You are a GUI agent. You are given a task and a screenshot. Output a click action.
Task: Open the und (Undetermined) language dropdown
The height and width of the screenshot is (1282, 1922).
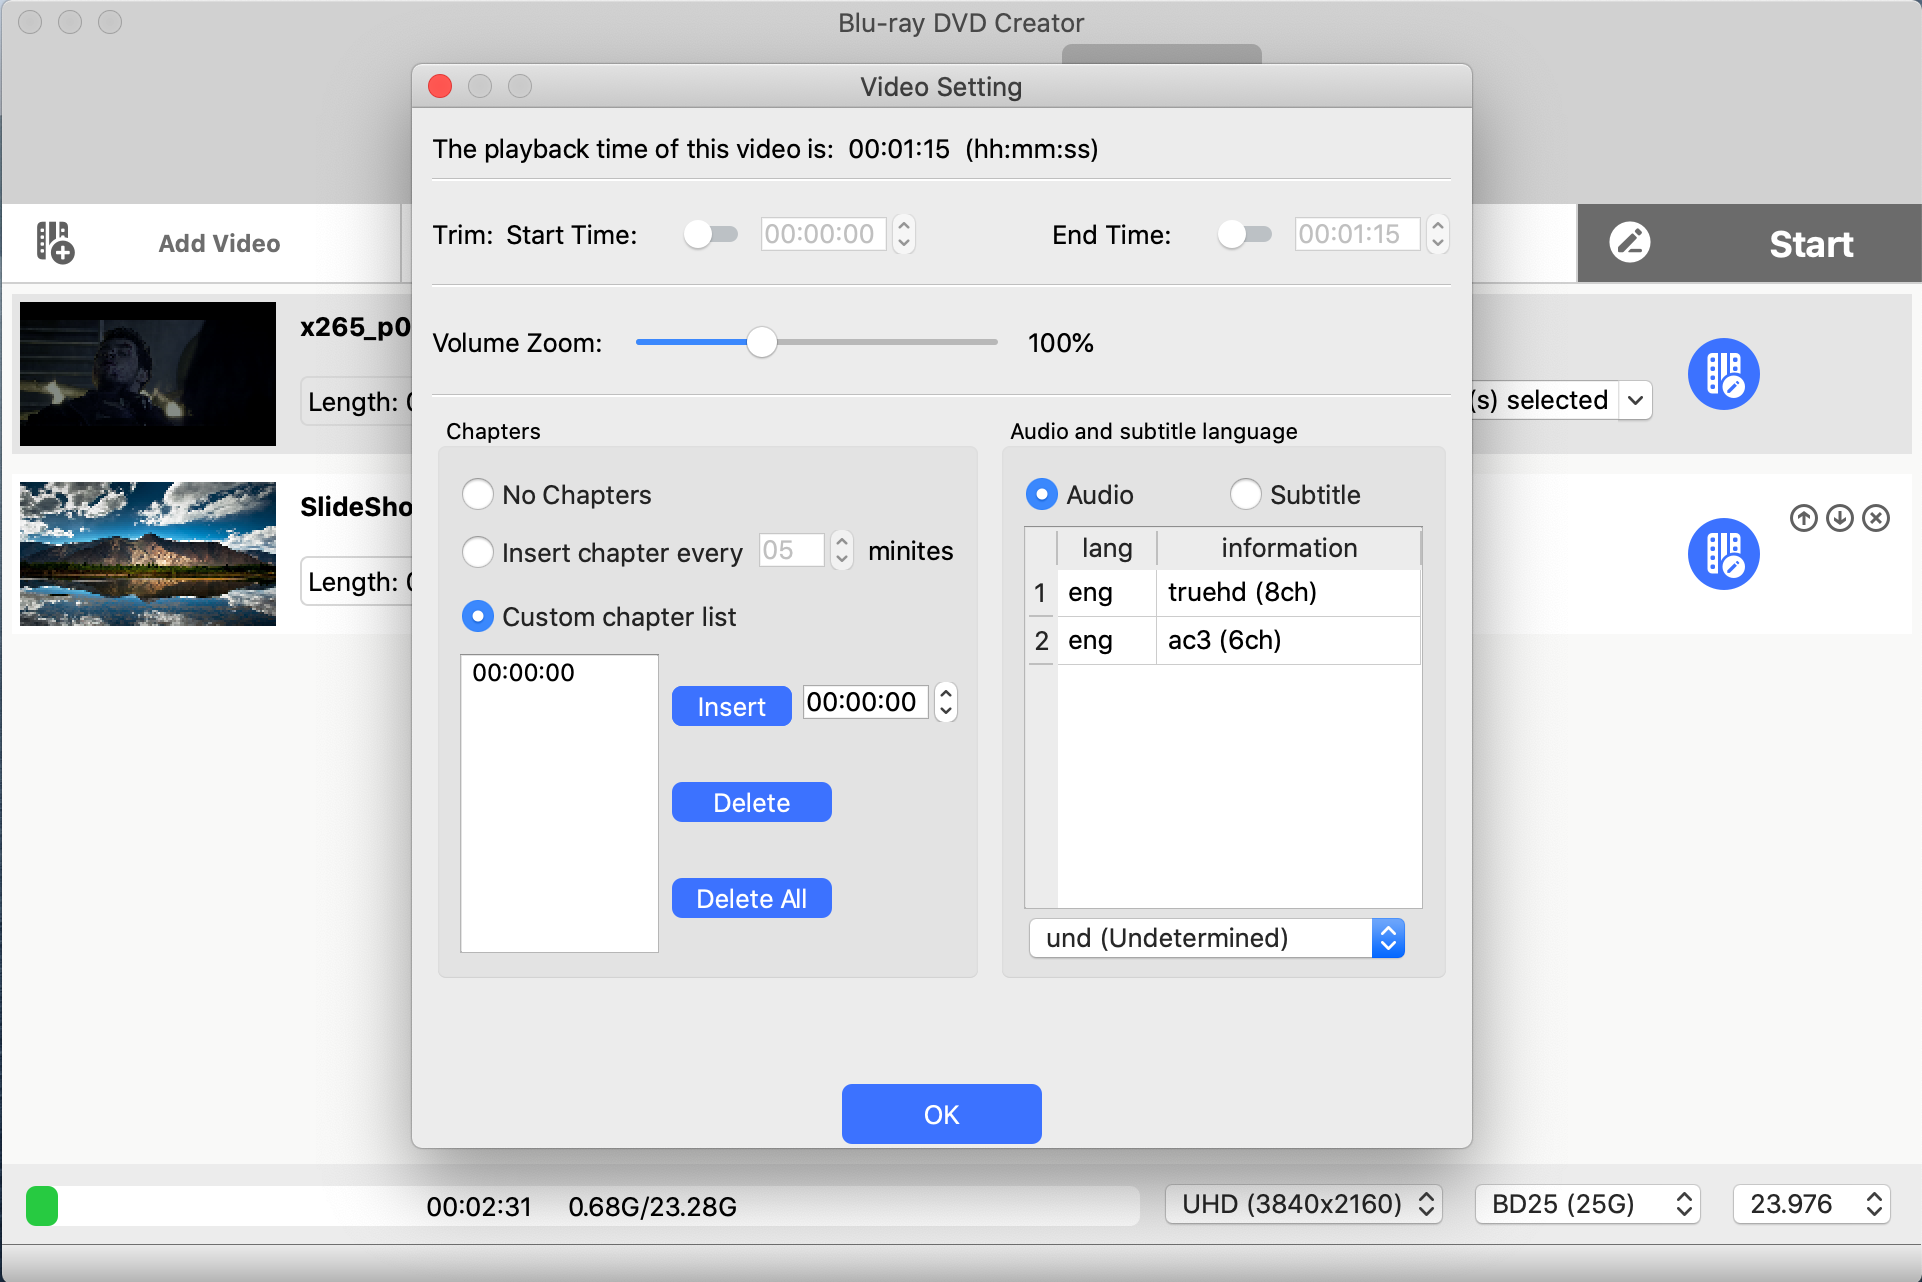[x=1217, y=938]
